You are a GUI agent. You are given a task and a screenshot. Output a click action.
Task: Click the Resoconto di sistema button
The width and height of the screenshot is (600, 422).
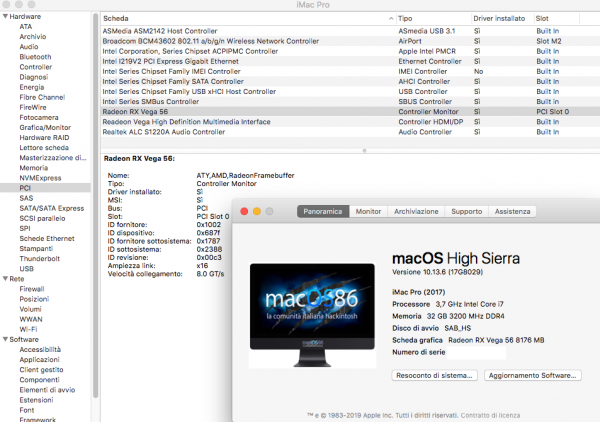(434, 375)
